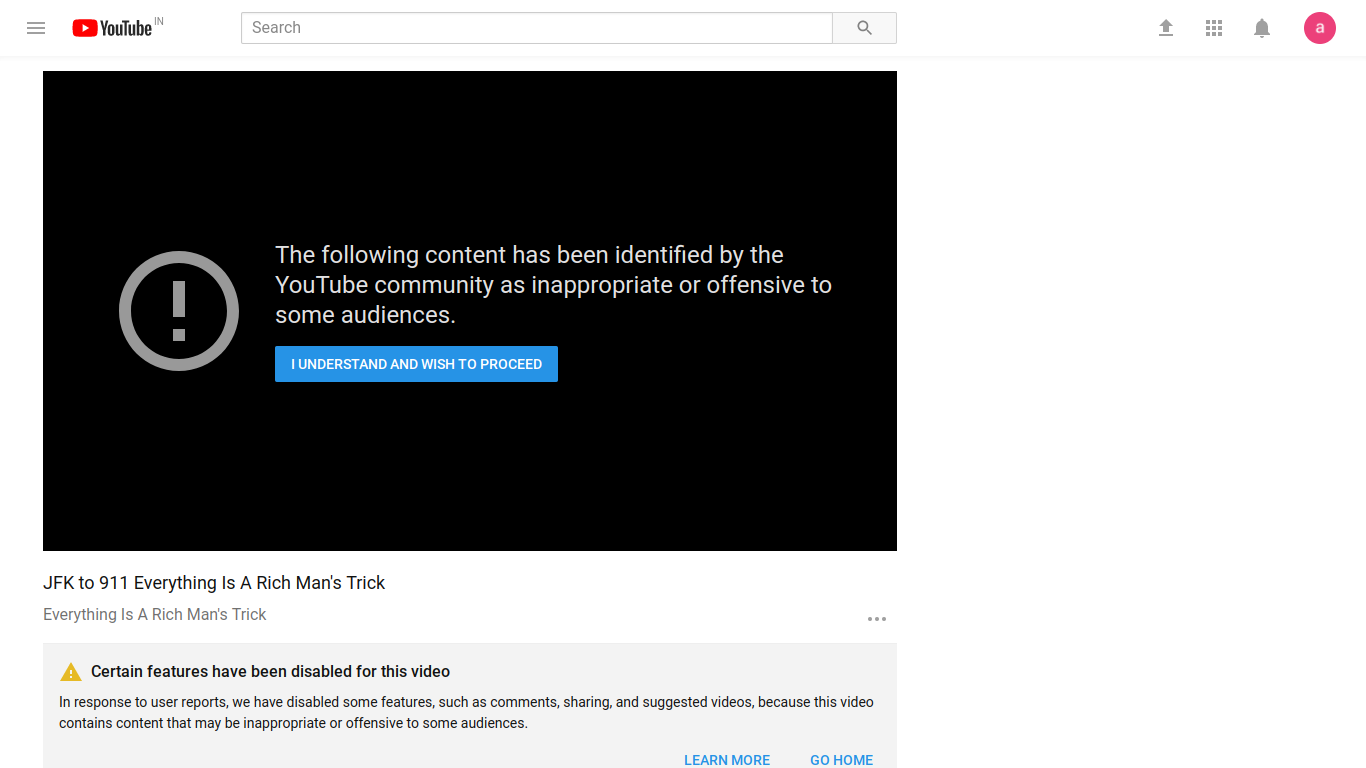Select video title JFK to 911 text

click(x=214, y=583)
